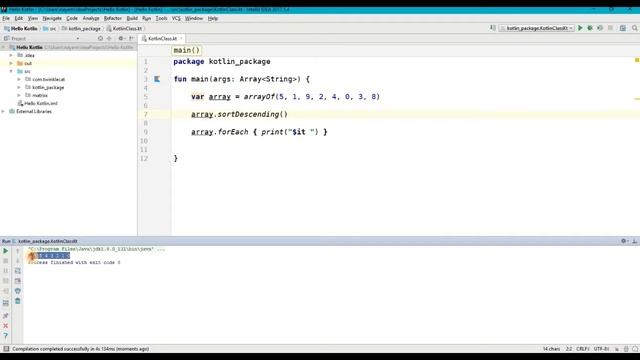
Task: Click the yellow warning marker in editor stripe
Action: [637, 60]
